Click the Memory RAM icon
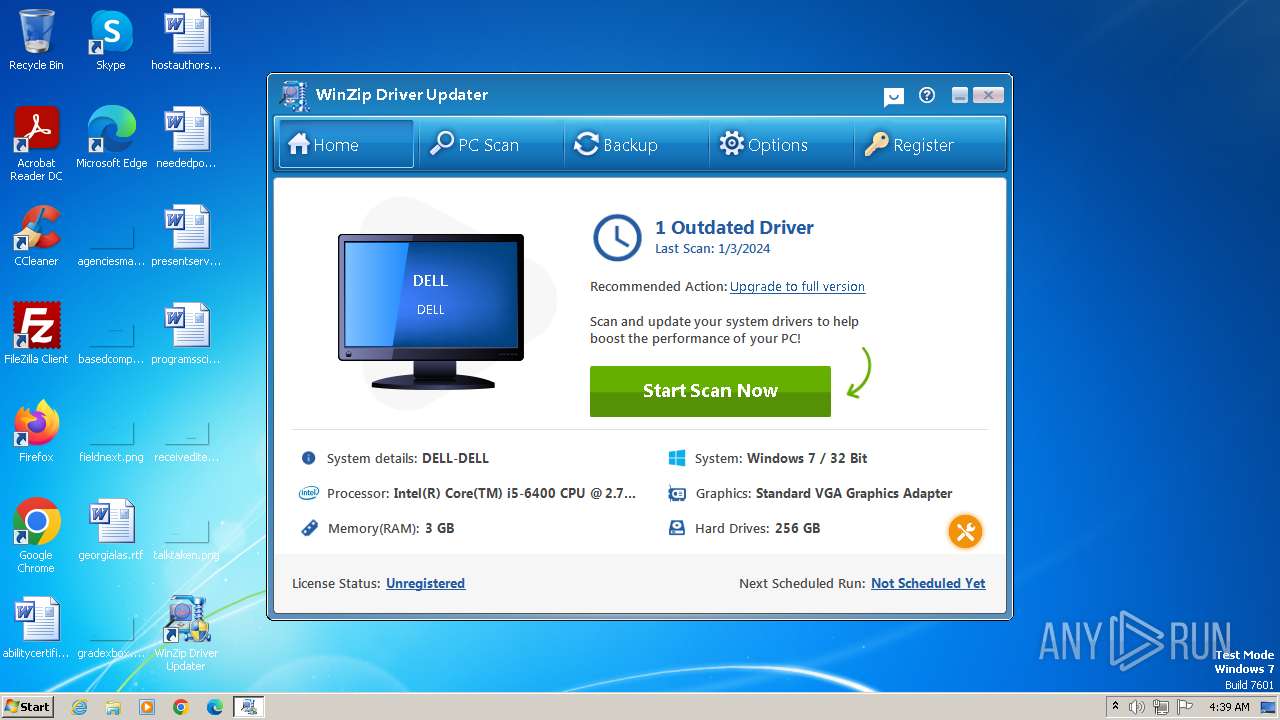Viewport: 1280px width, 720px height. pos(309,528)
